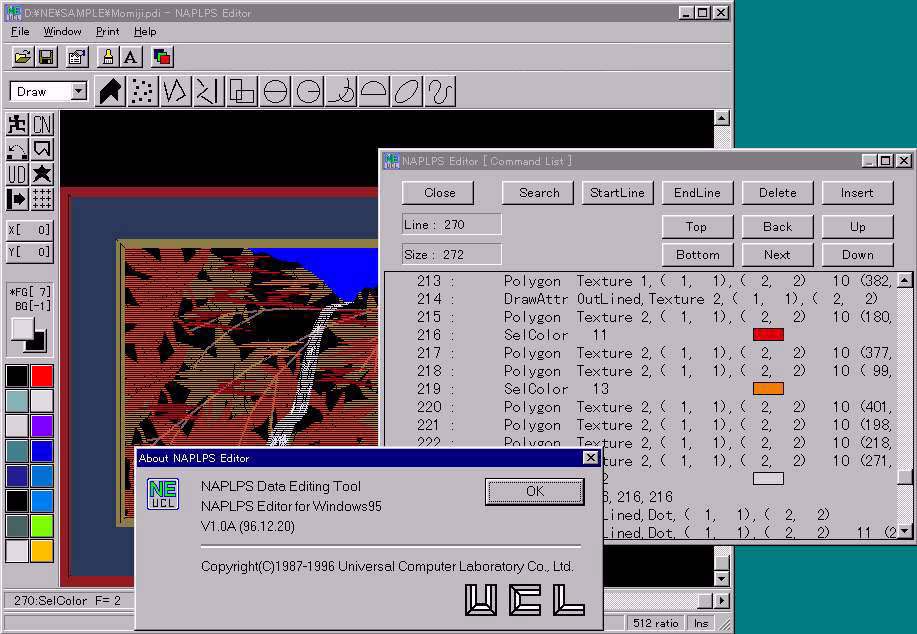This screenshot has width=917, height=634.
Task: Select the overlapping rectangles draw tool
Action: 241,92
